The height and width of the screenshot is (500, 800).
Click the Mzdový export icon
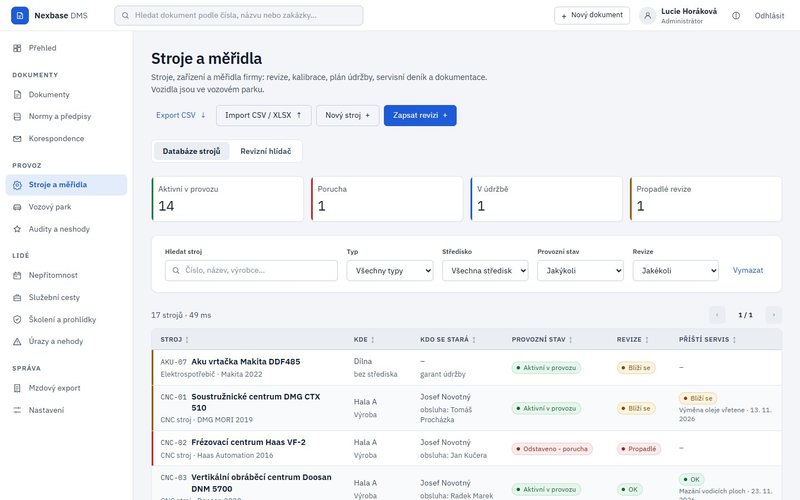(17, 388)
